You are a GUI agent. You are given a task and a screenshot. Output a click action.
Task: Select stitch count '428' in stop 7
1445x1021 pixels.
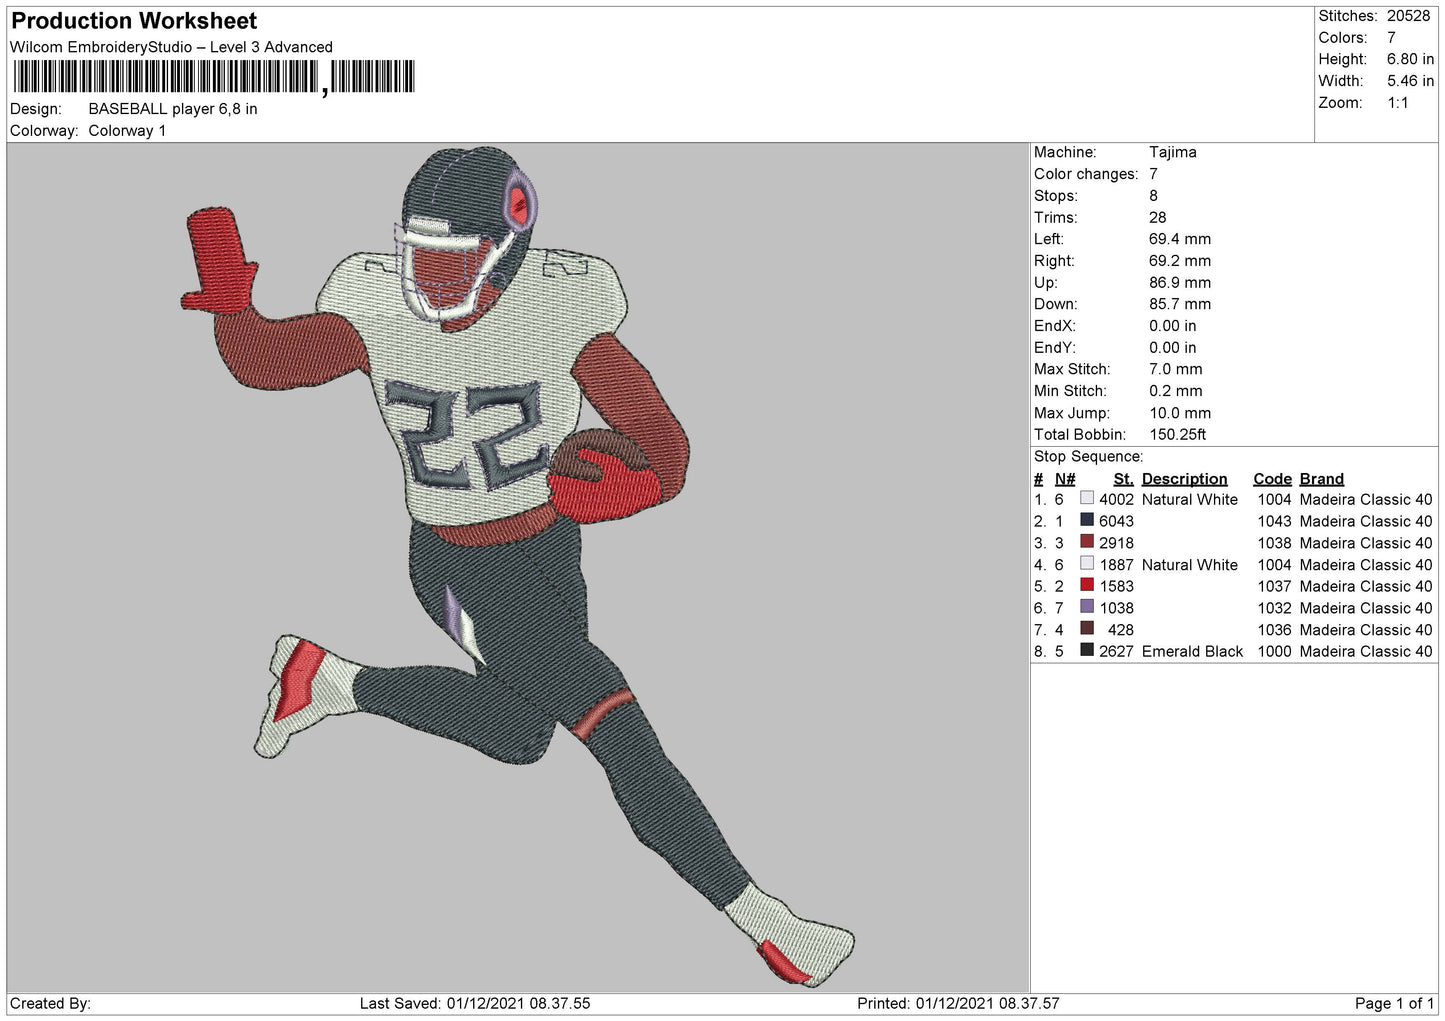pos(1121,630)
